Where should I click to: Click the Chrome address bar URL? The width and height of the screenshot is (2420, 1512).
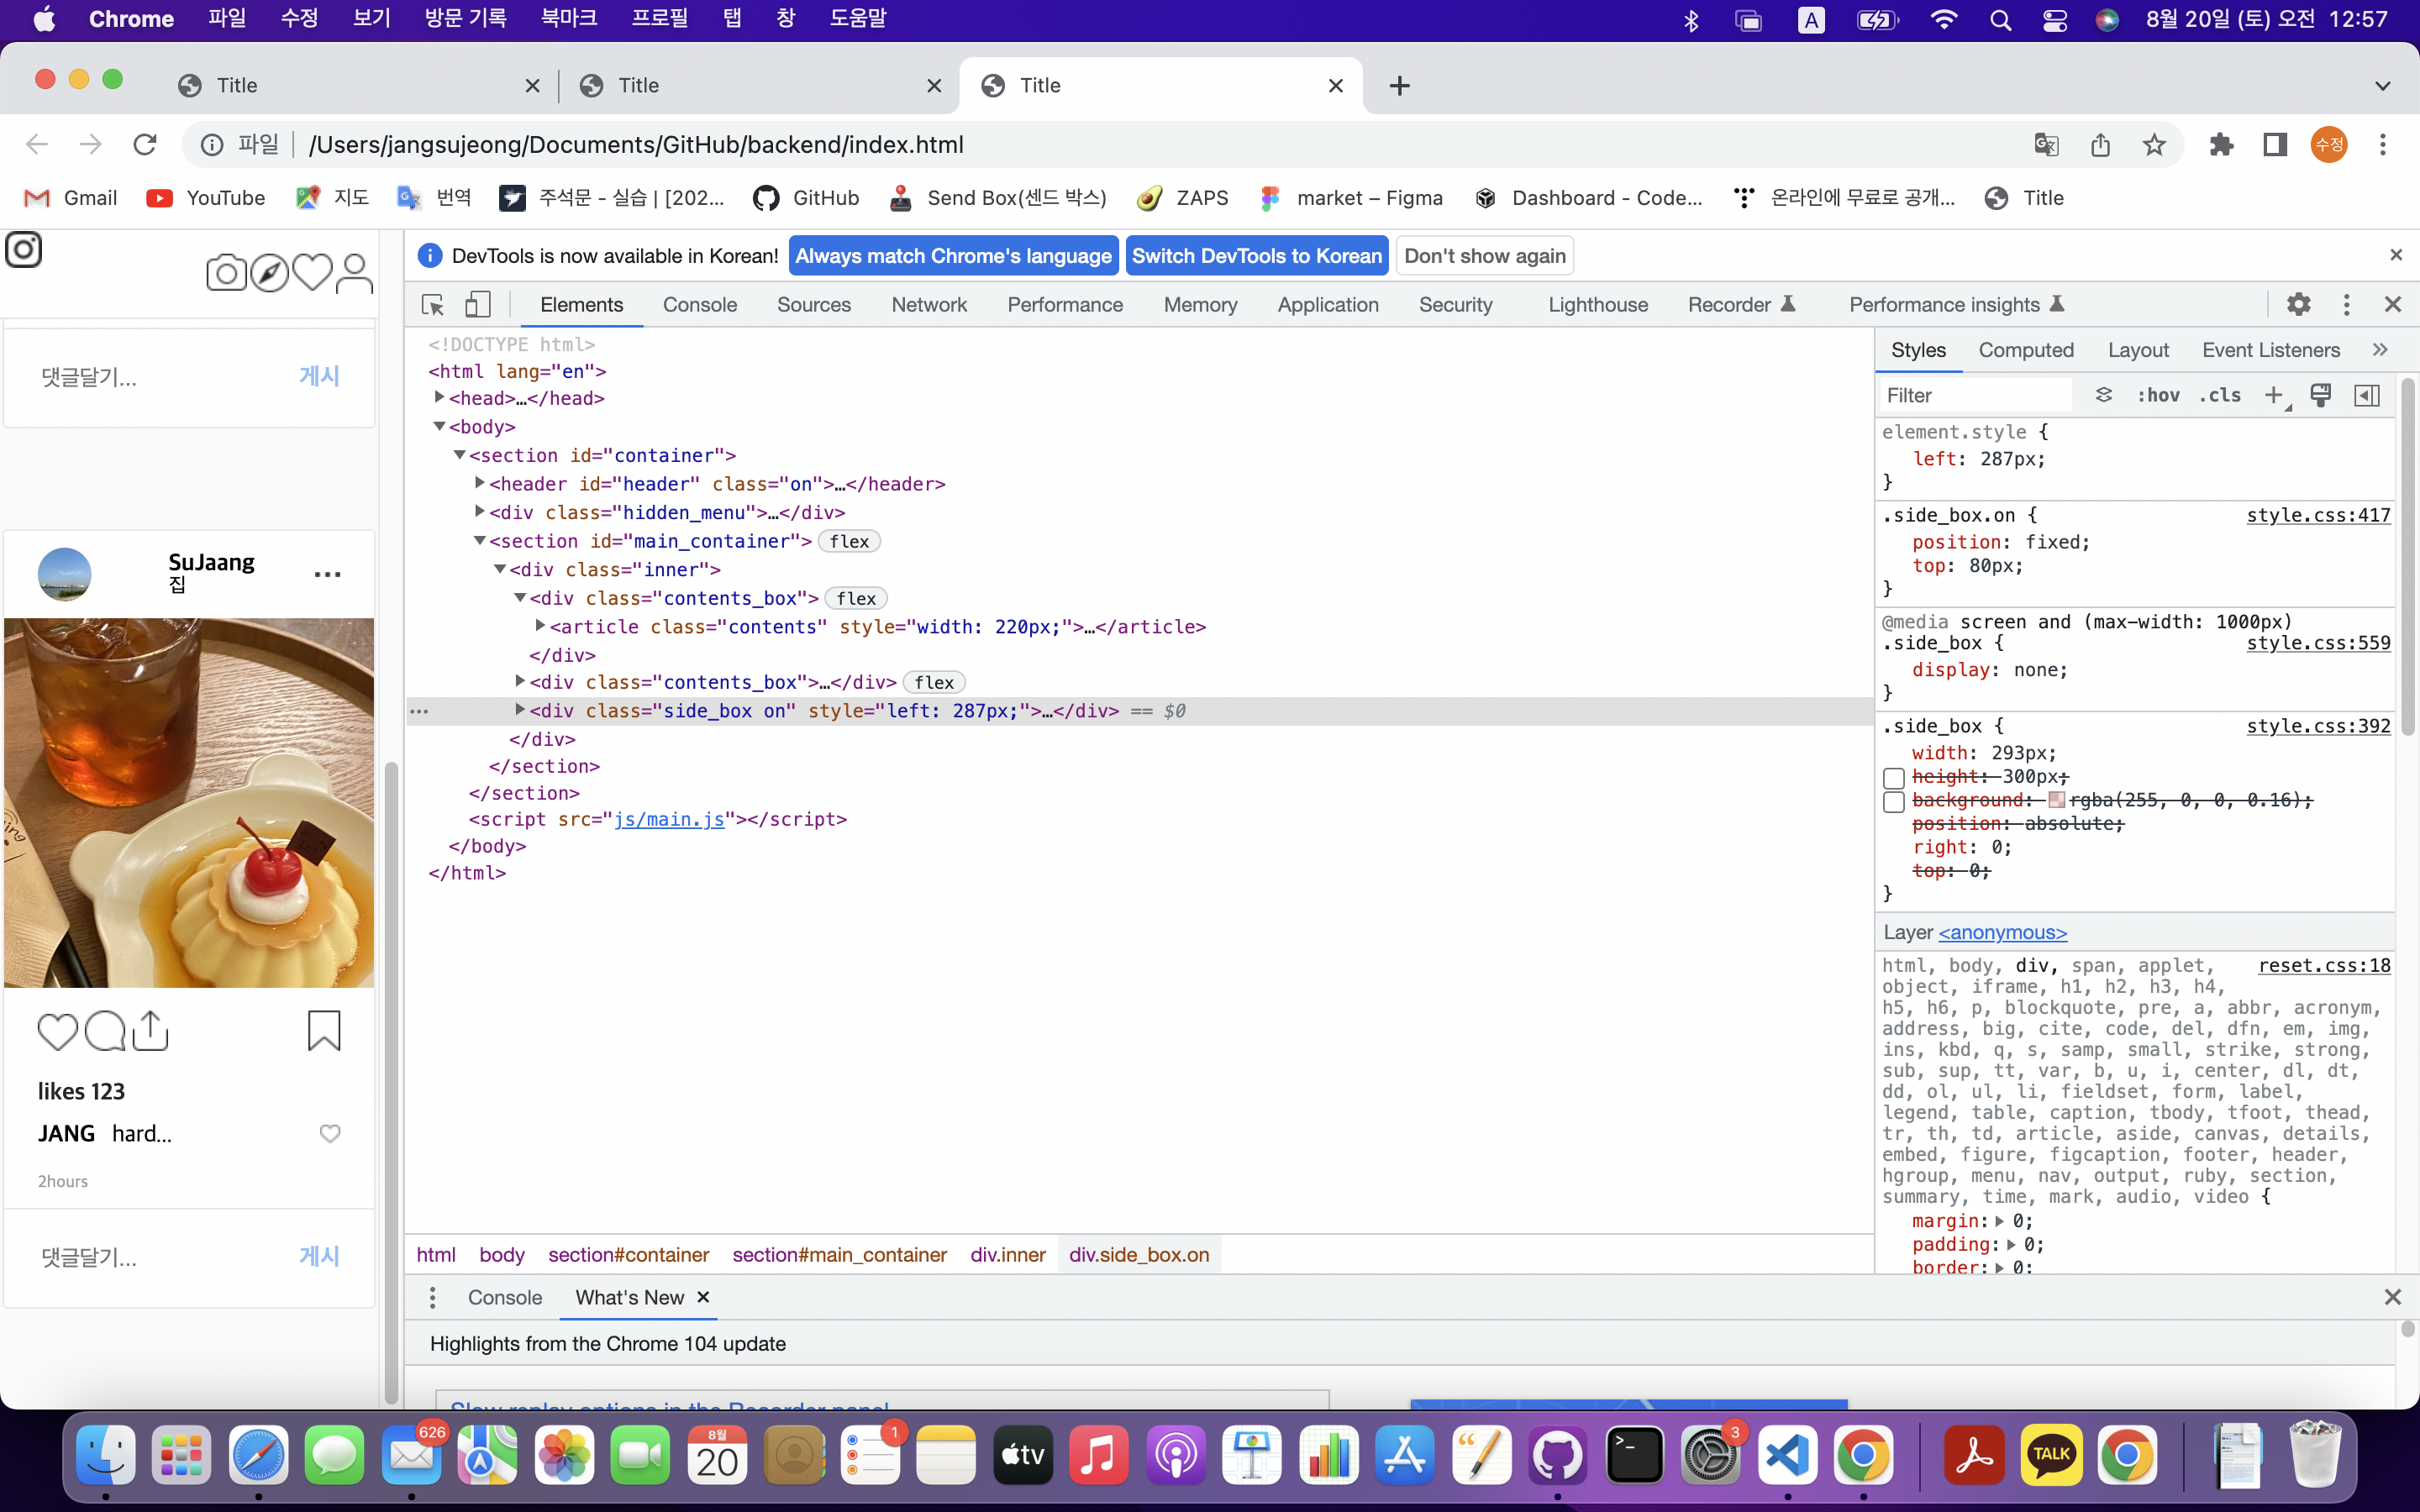point(636,144)
